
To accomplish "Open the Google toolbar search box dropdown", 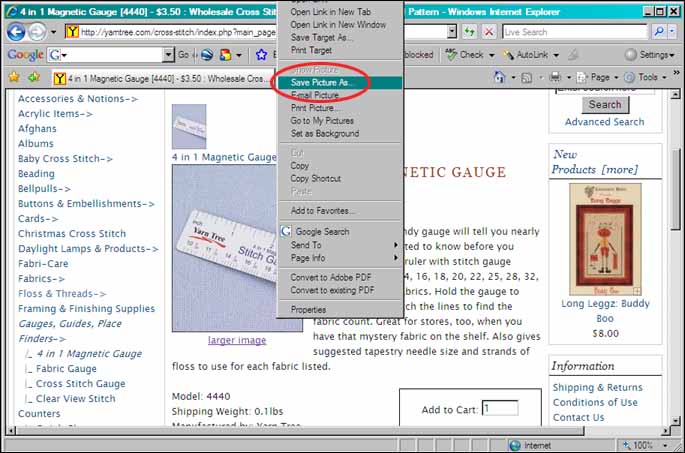I will tap(168, 55).
